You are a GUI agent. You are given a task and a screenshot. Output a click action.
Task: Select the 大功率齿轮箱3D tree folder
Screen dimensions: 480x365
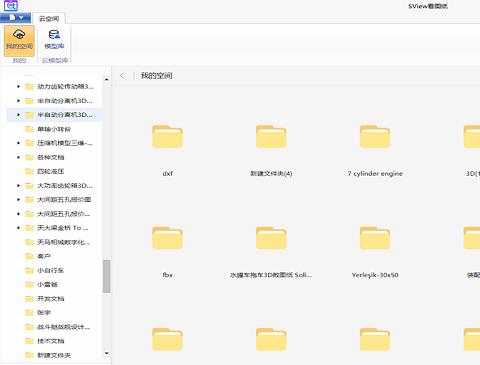(59, 185)
